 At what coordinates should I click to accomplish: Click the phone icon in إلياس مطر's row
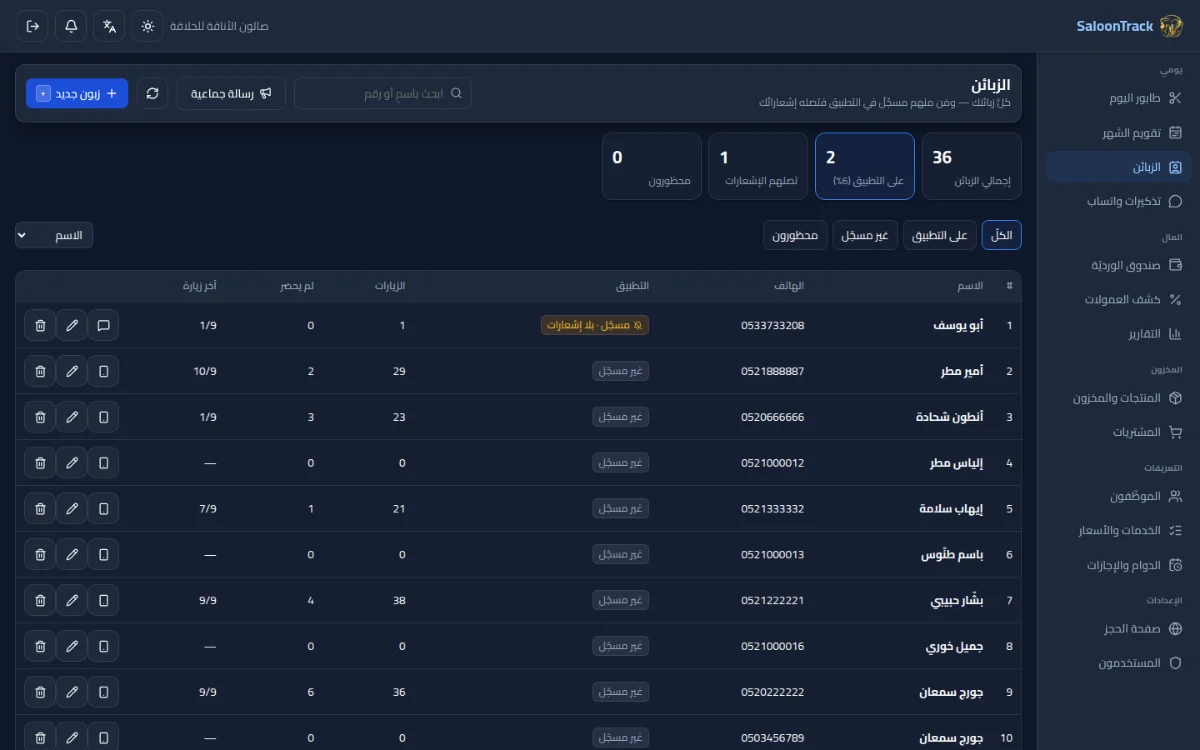pyautogui.click(x=103, y=463)
